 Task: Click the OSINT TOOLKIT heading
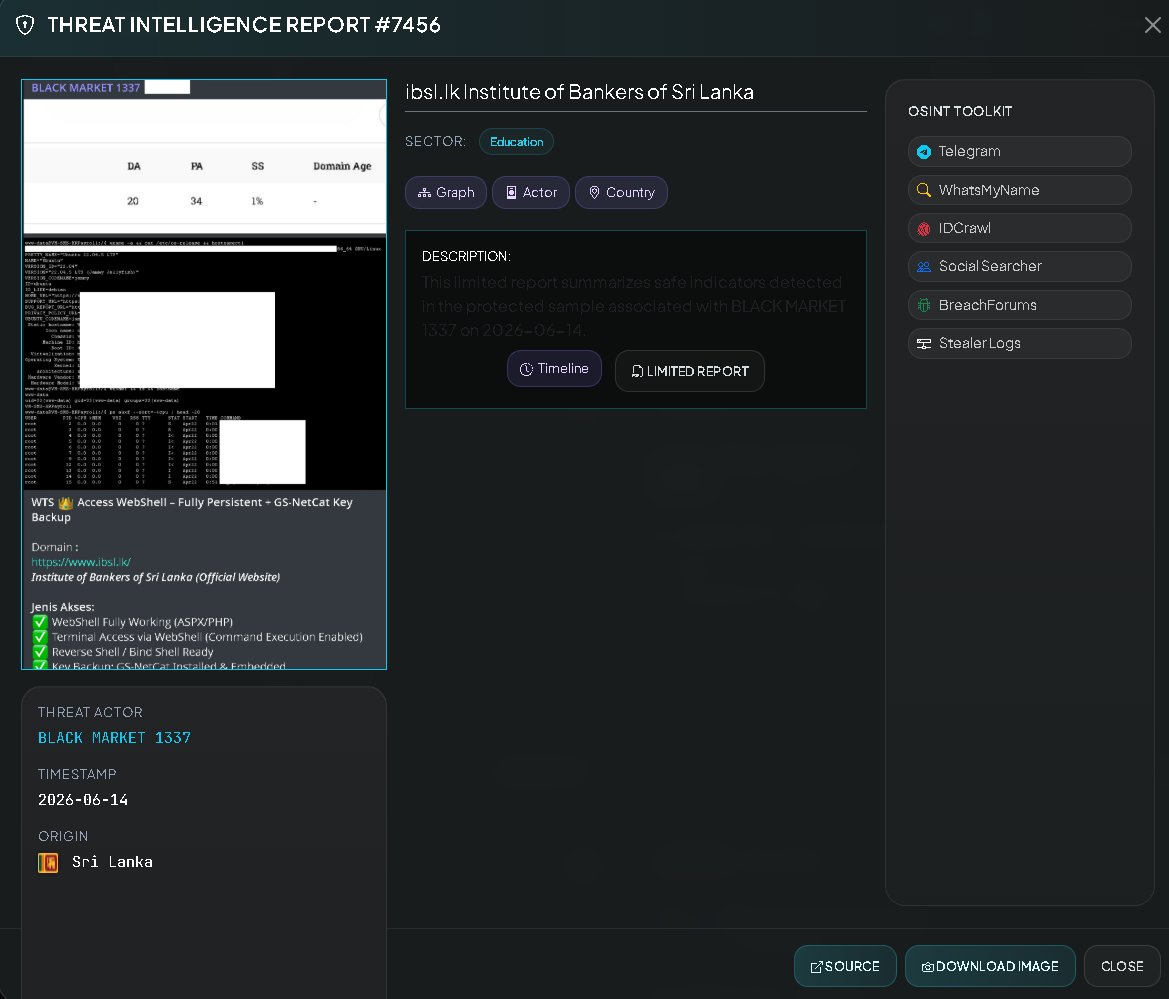(960, 111)
